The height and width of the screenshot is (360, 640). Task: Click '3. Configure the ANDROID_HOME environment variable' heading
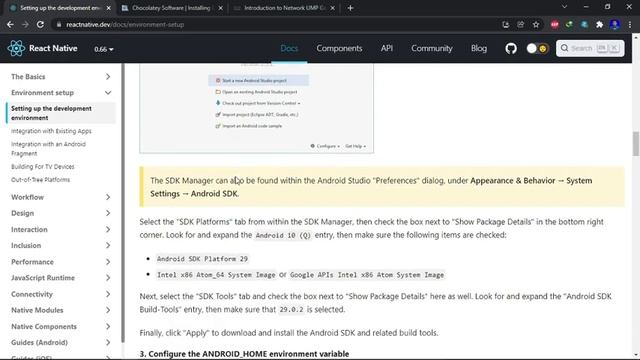coord(244,354)
